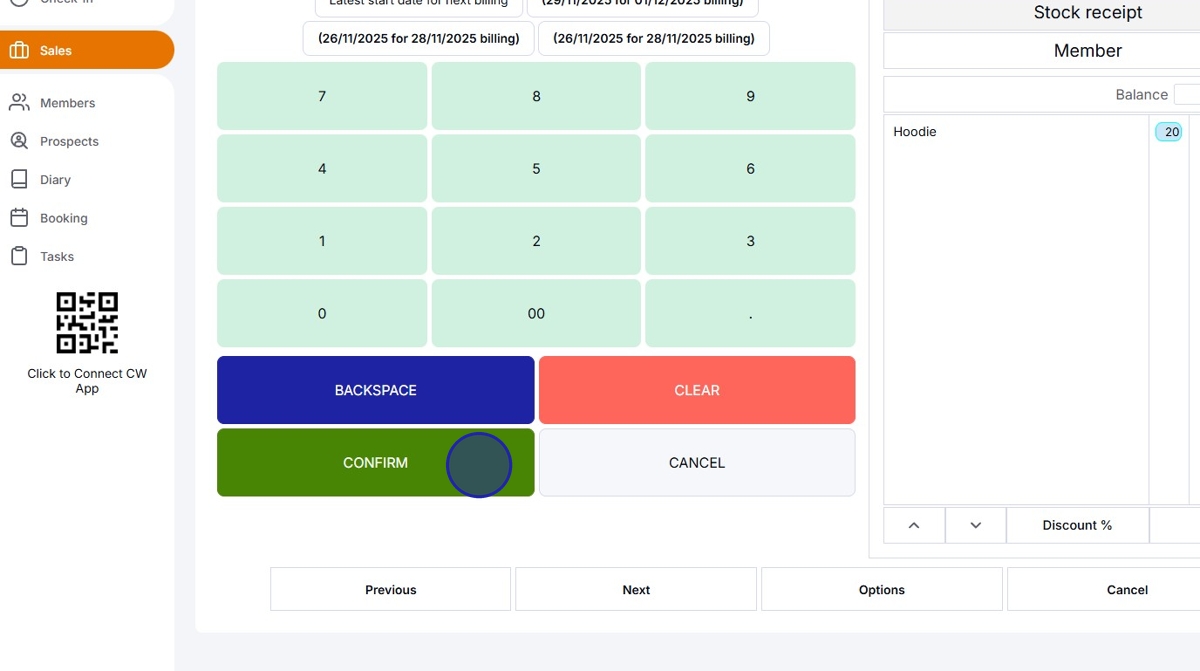The height and width of the screenshot is (671, 1200).
Task: Move the receipt selection up with the up chevron
Action: [914, 525]
